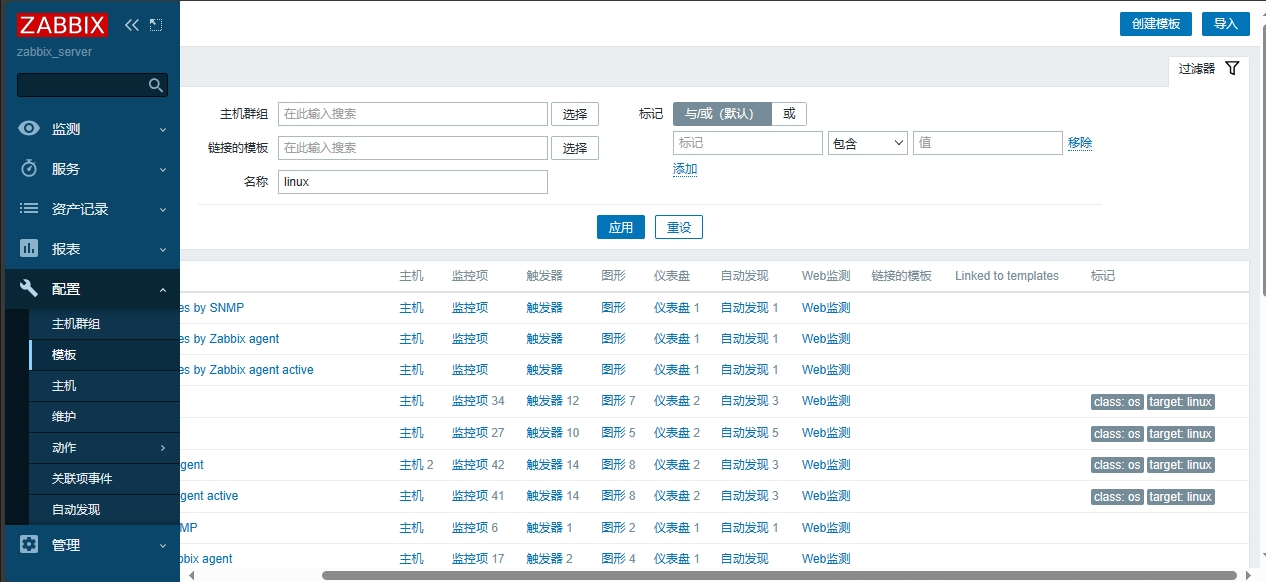
Task: Select the 与/或 (默认) tag mode
Action: [x=721, y=114]
